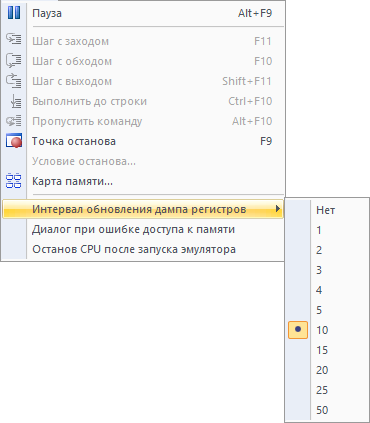Open Условие останова... dialog

coord(143,161)
